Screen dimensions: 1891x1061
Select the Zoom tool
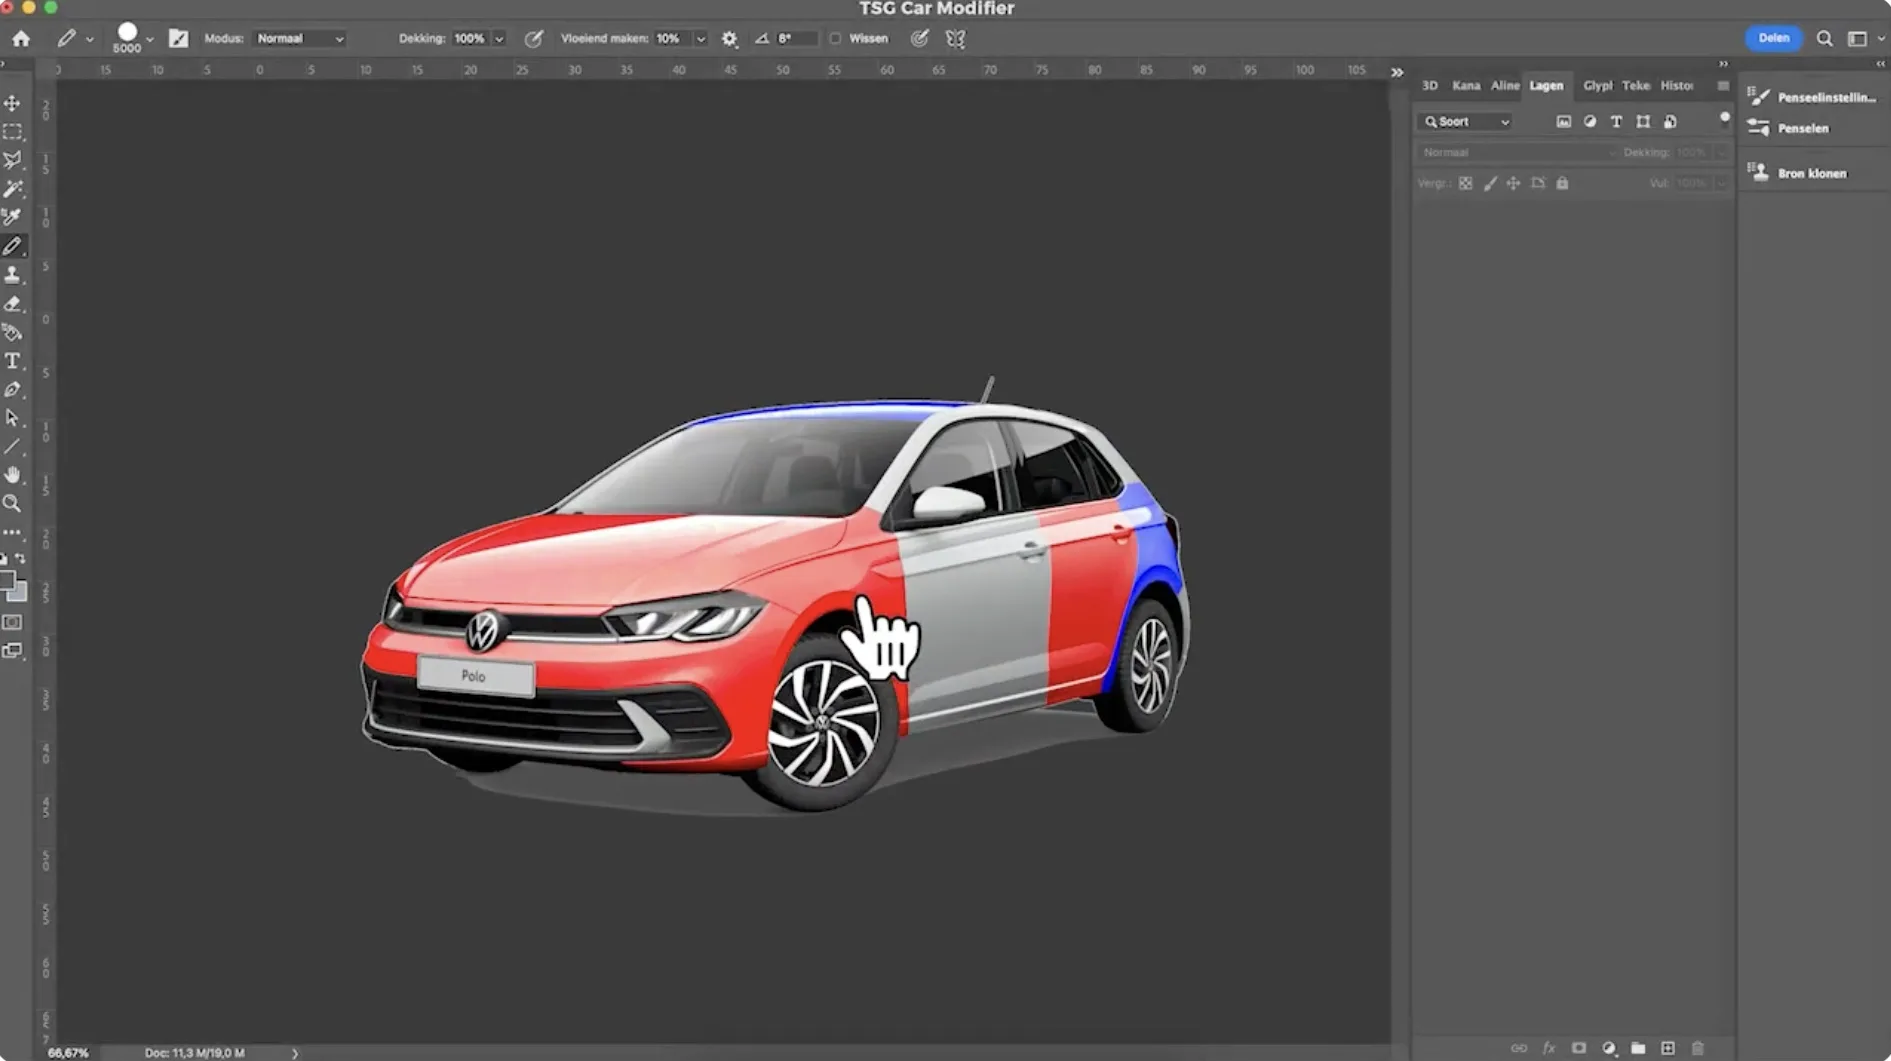point(12,504)
